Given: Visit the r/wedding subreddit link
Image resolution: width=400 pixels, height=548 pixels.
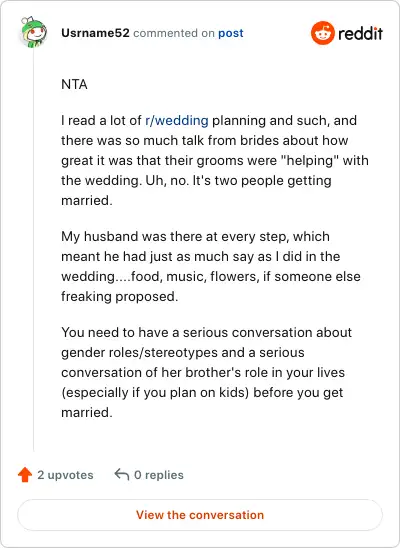Looking at the screenshot, I should coord(177,121).
